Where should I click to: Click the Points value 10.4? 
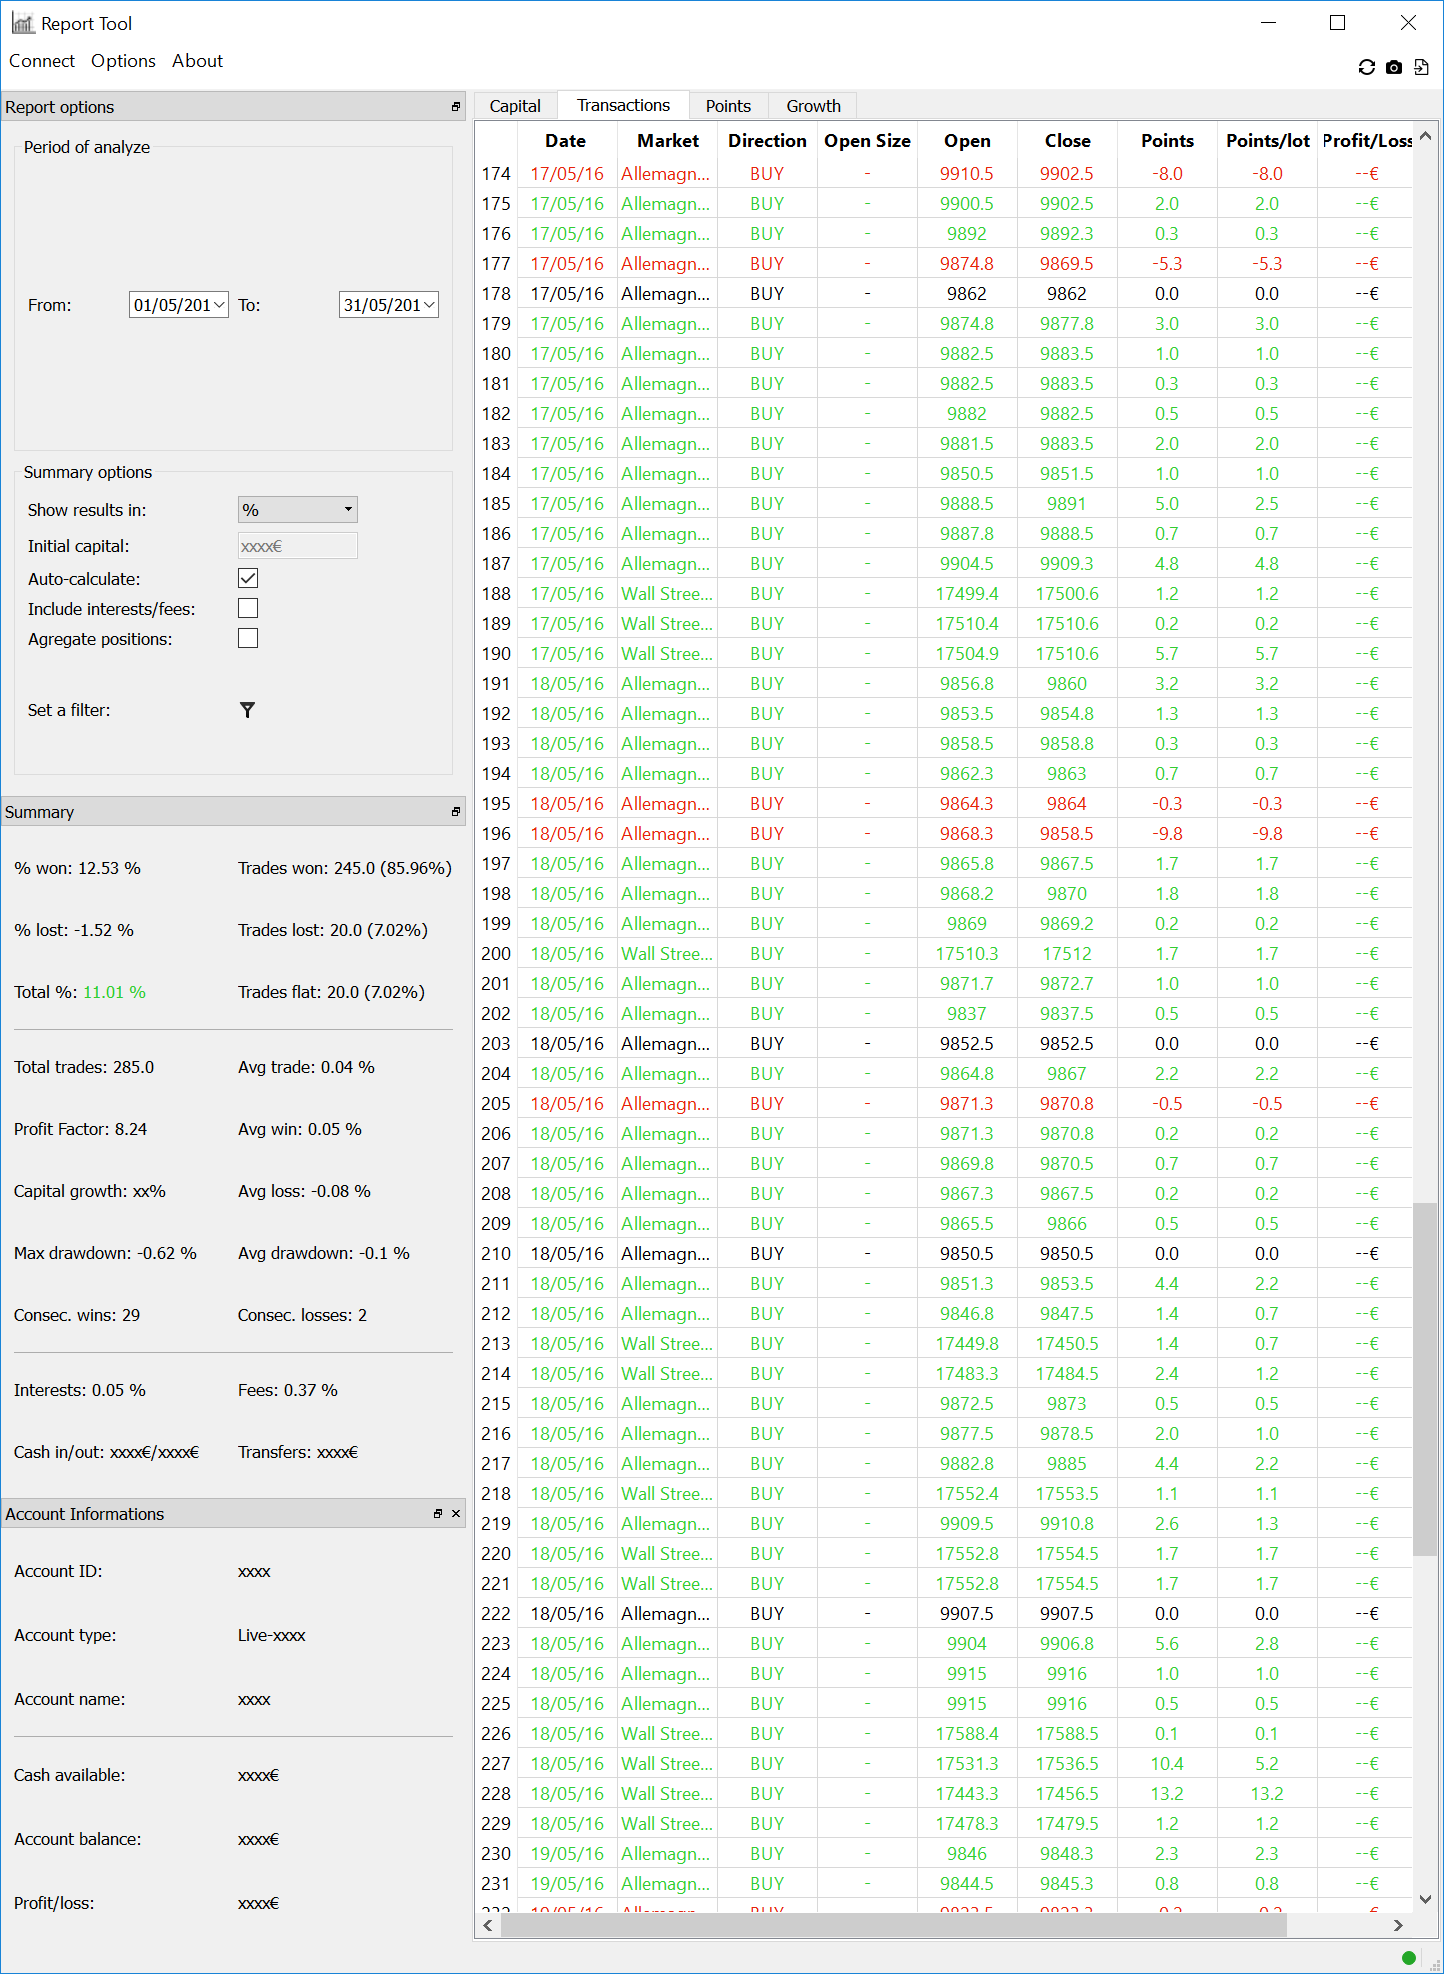click(1167, 1764)
